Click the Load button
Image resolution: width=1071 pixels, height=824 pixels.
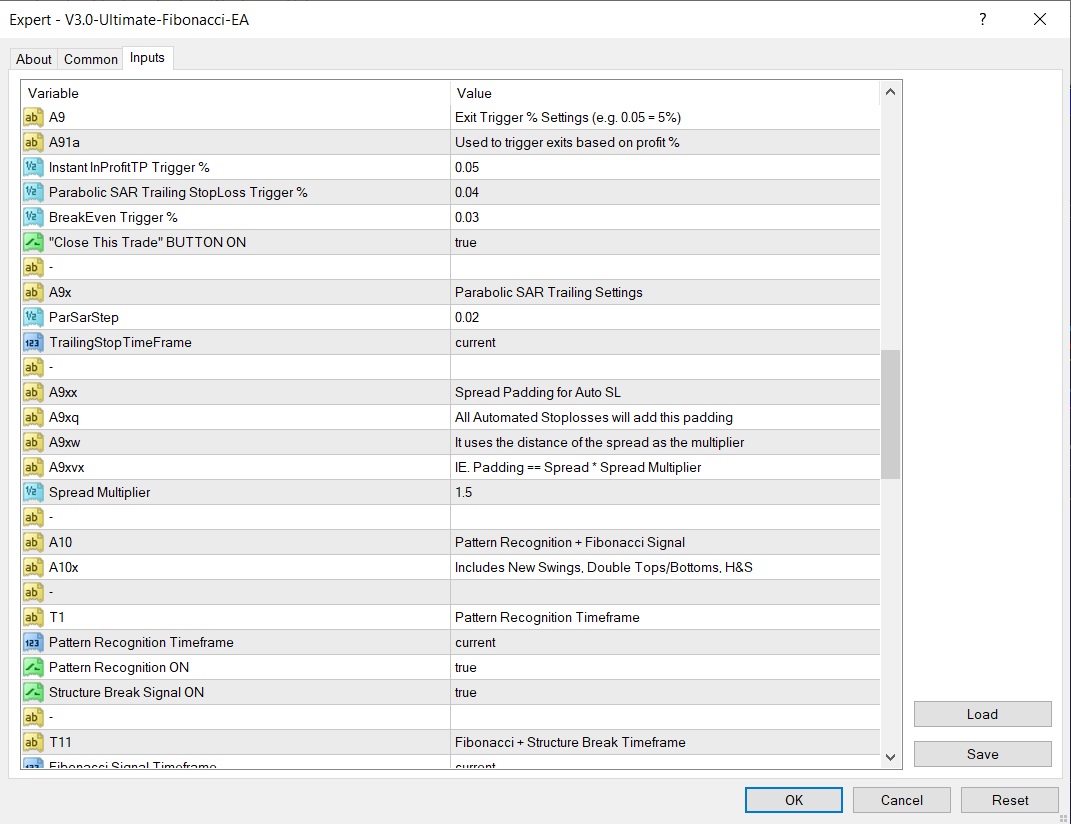982,714
